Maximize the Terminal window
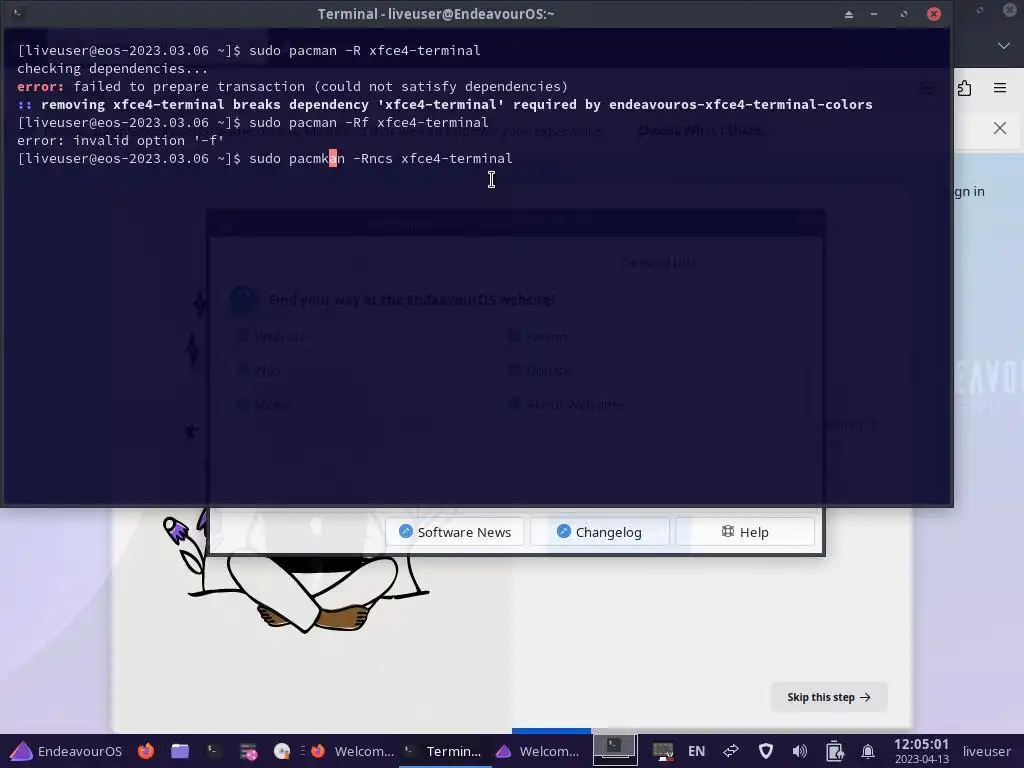This screenshot has height=768, width=1024. pos(904,14)
